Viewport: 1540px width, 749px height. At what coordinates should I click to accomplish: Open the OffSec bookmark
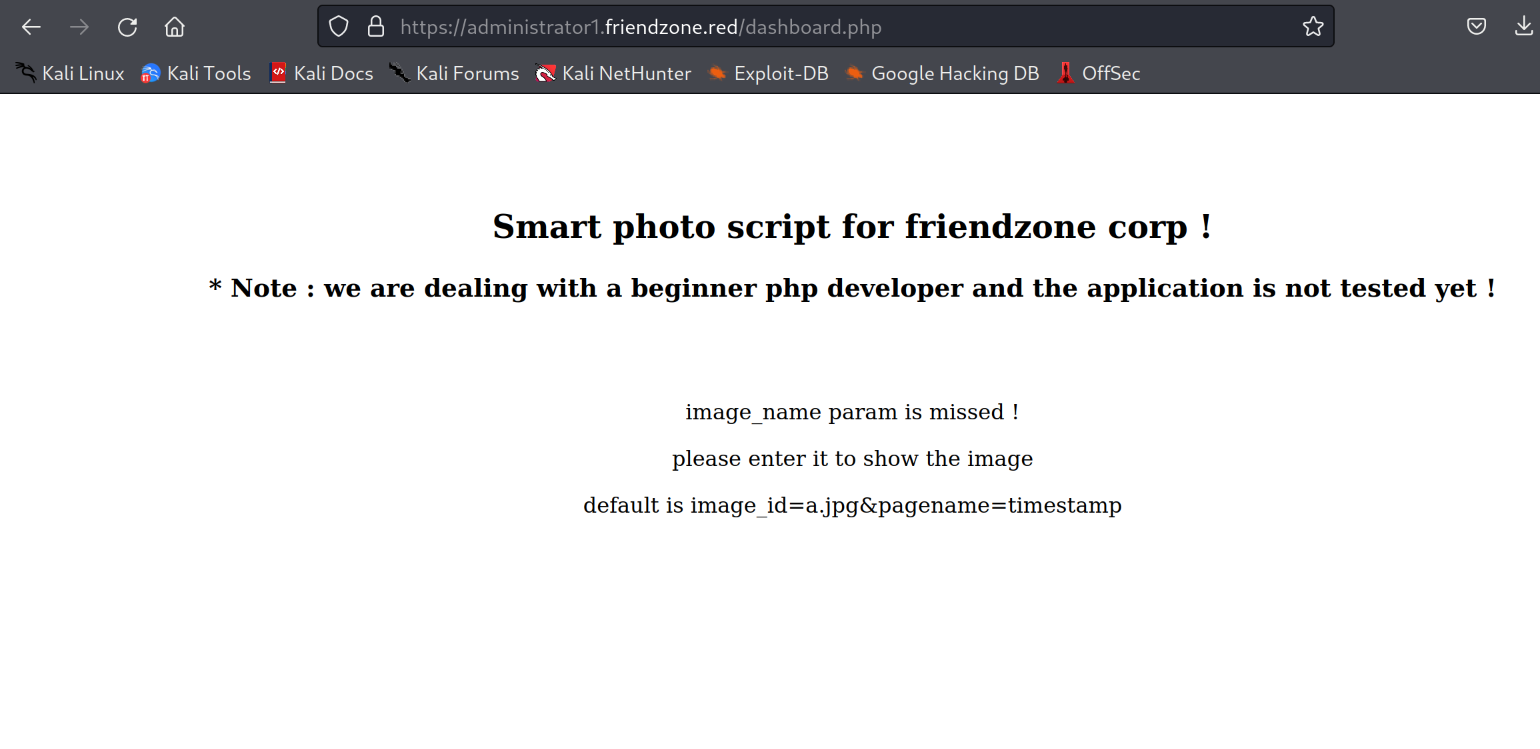1098,73
